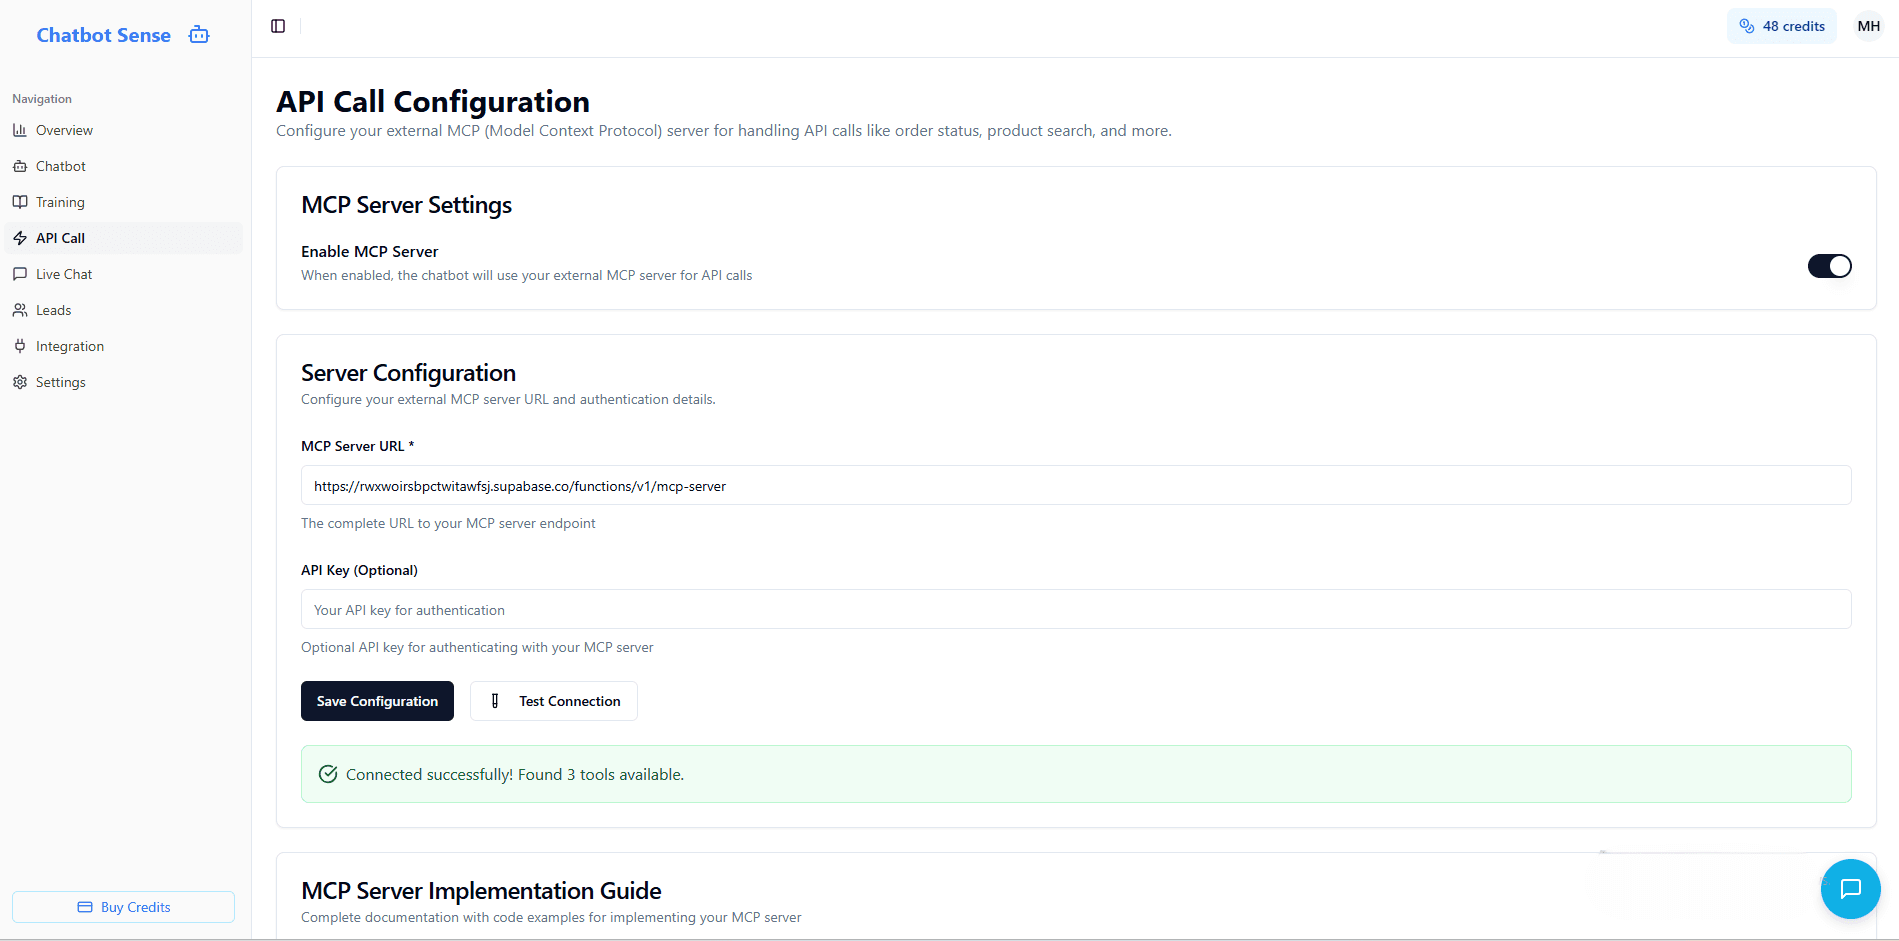This screenshot has height=941, width=1899.
Task: Click the API Call lightning bolt icon
Action: [21, 238]
